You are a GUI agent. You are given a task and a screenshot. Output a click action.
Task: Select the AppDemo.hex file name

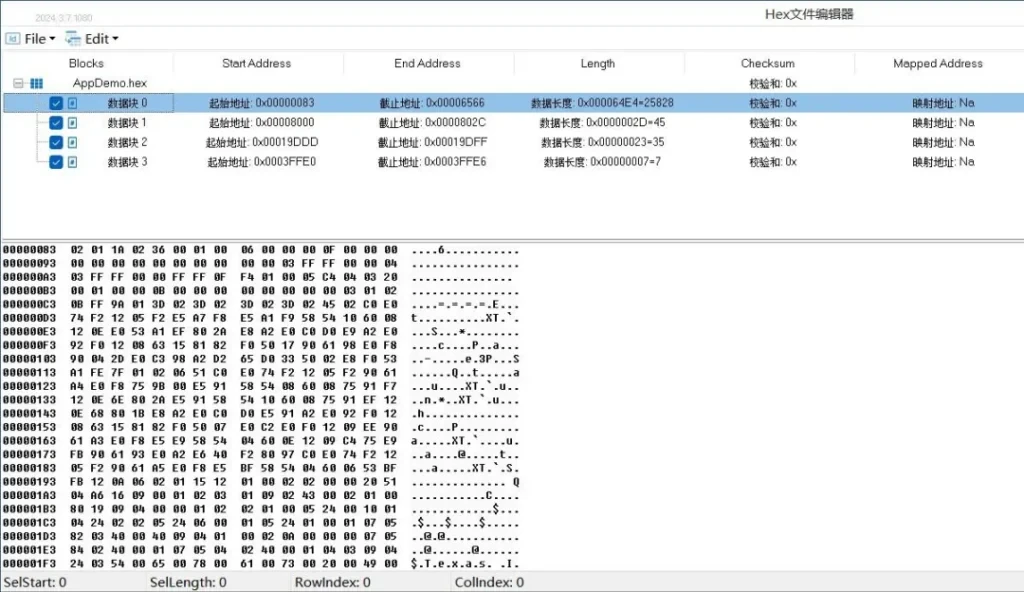click(109, 84)
